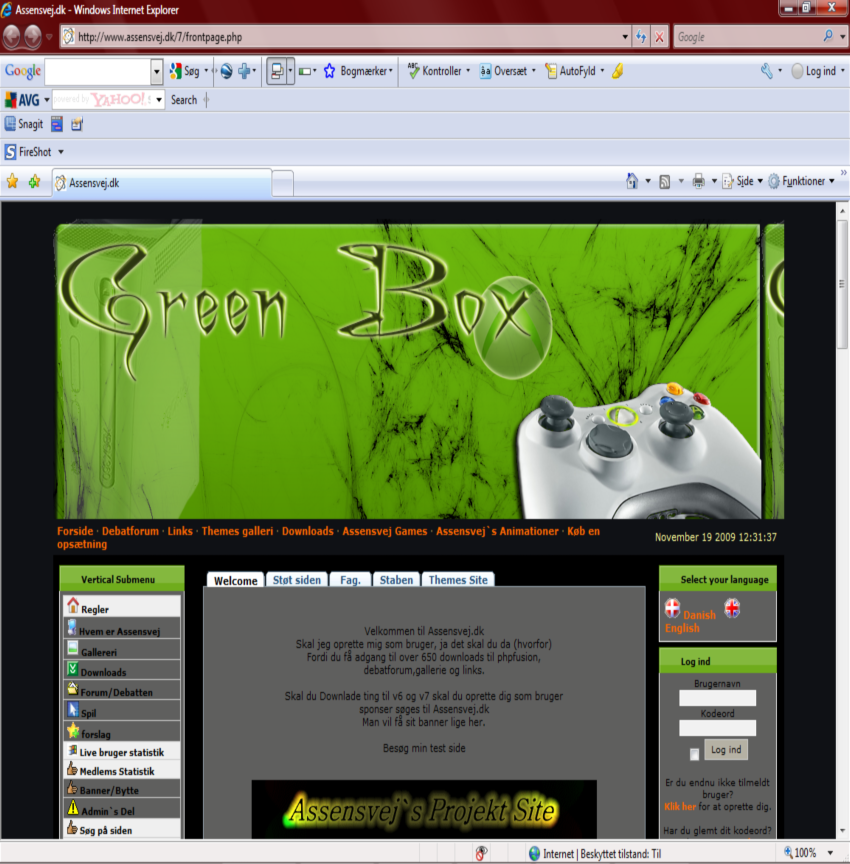Screen dimensions: 850x864
Task: Stop loading with the red X icon
Action: click(659, 37)
